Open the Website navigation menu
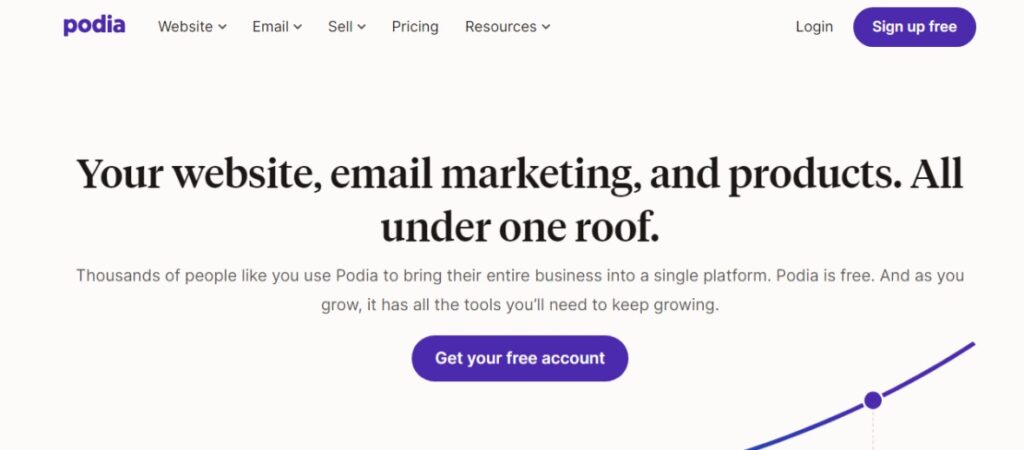Image resolution: width=1024 pixels, height=450 pixels. pos(192,27)
